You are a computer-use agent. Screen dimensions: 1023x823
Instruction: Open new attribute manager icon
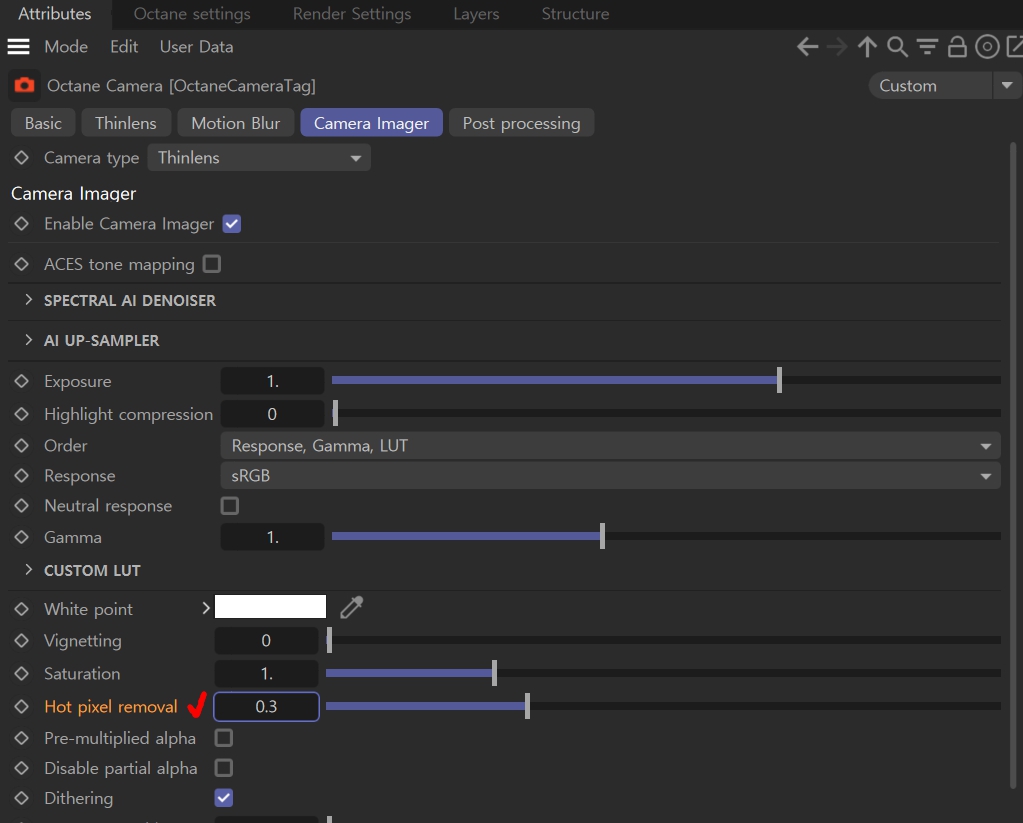pyautogui.click(x=1015, y=47)
